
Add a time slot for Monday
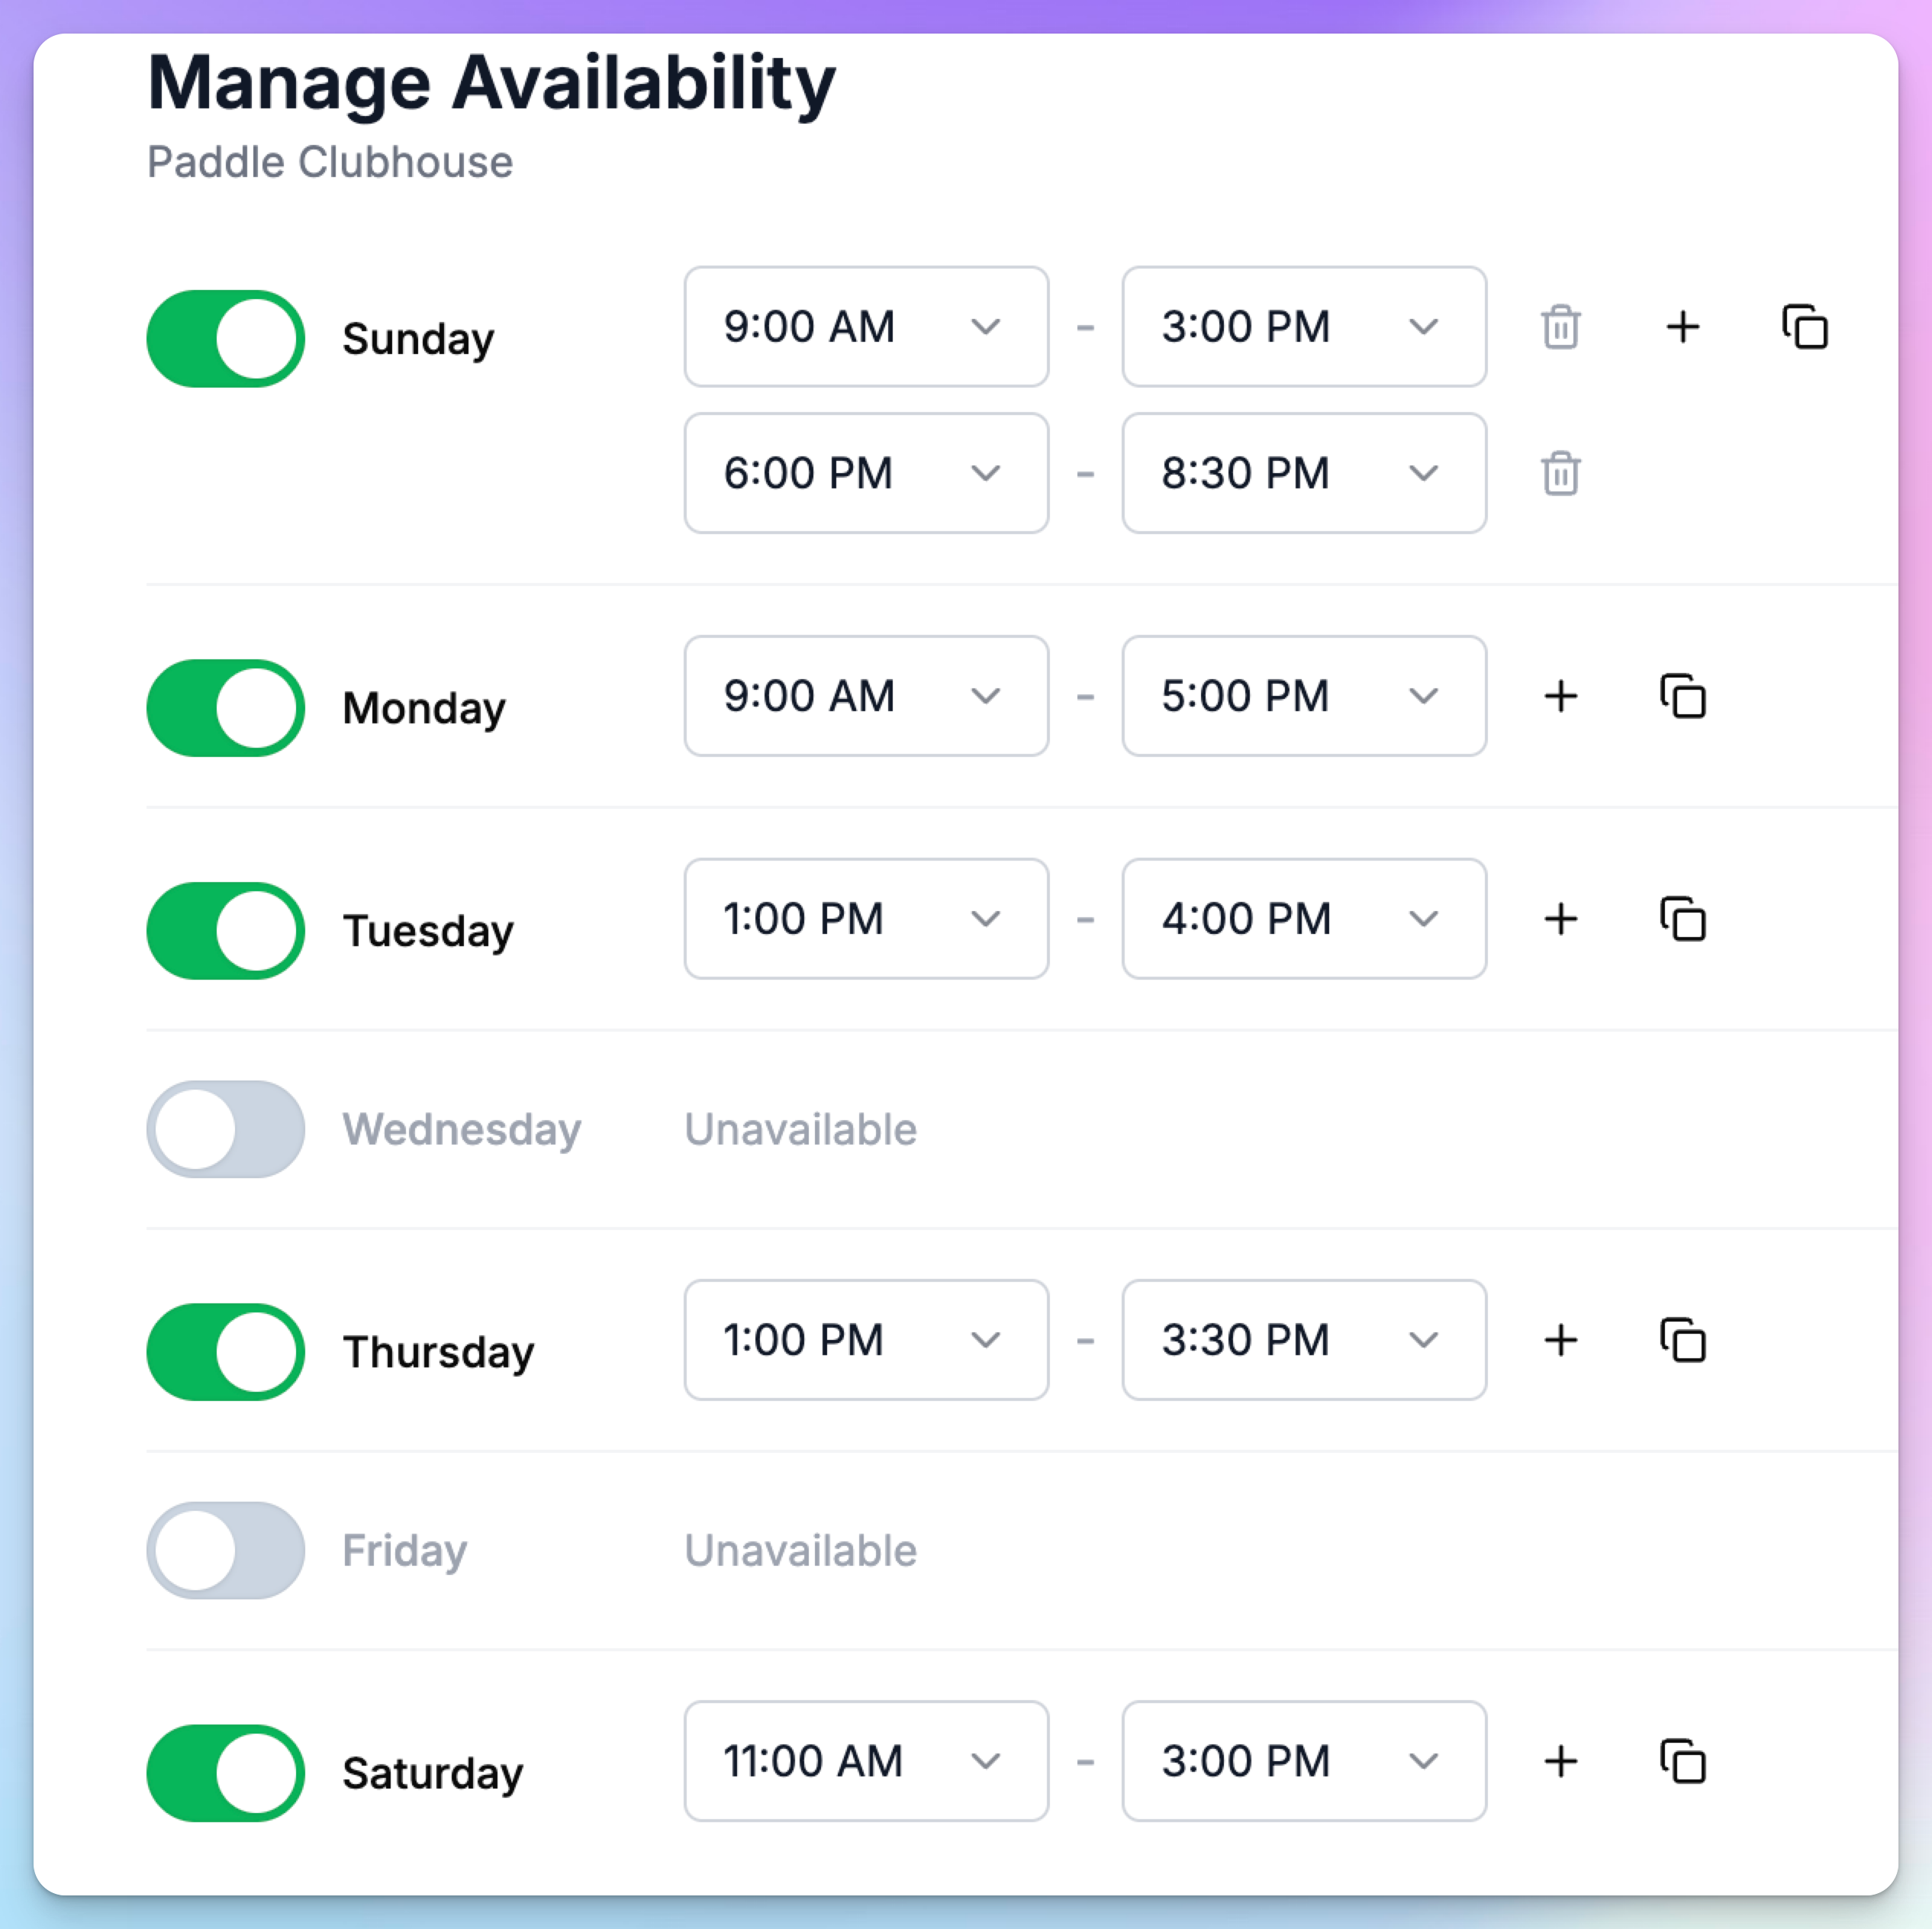(1560, 696)
